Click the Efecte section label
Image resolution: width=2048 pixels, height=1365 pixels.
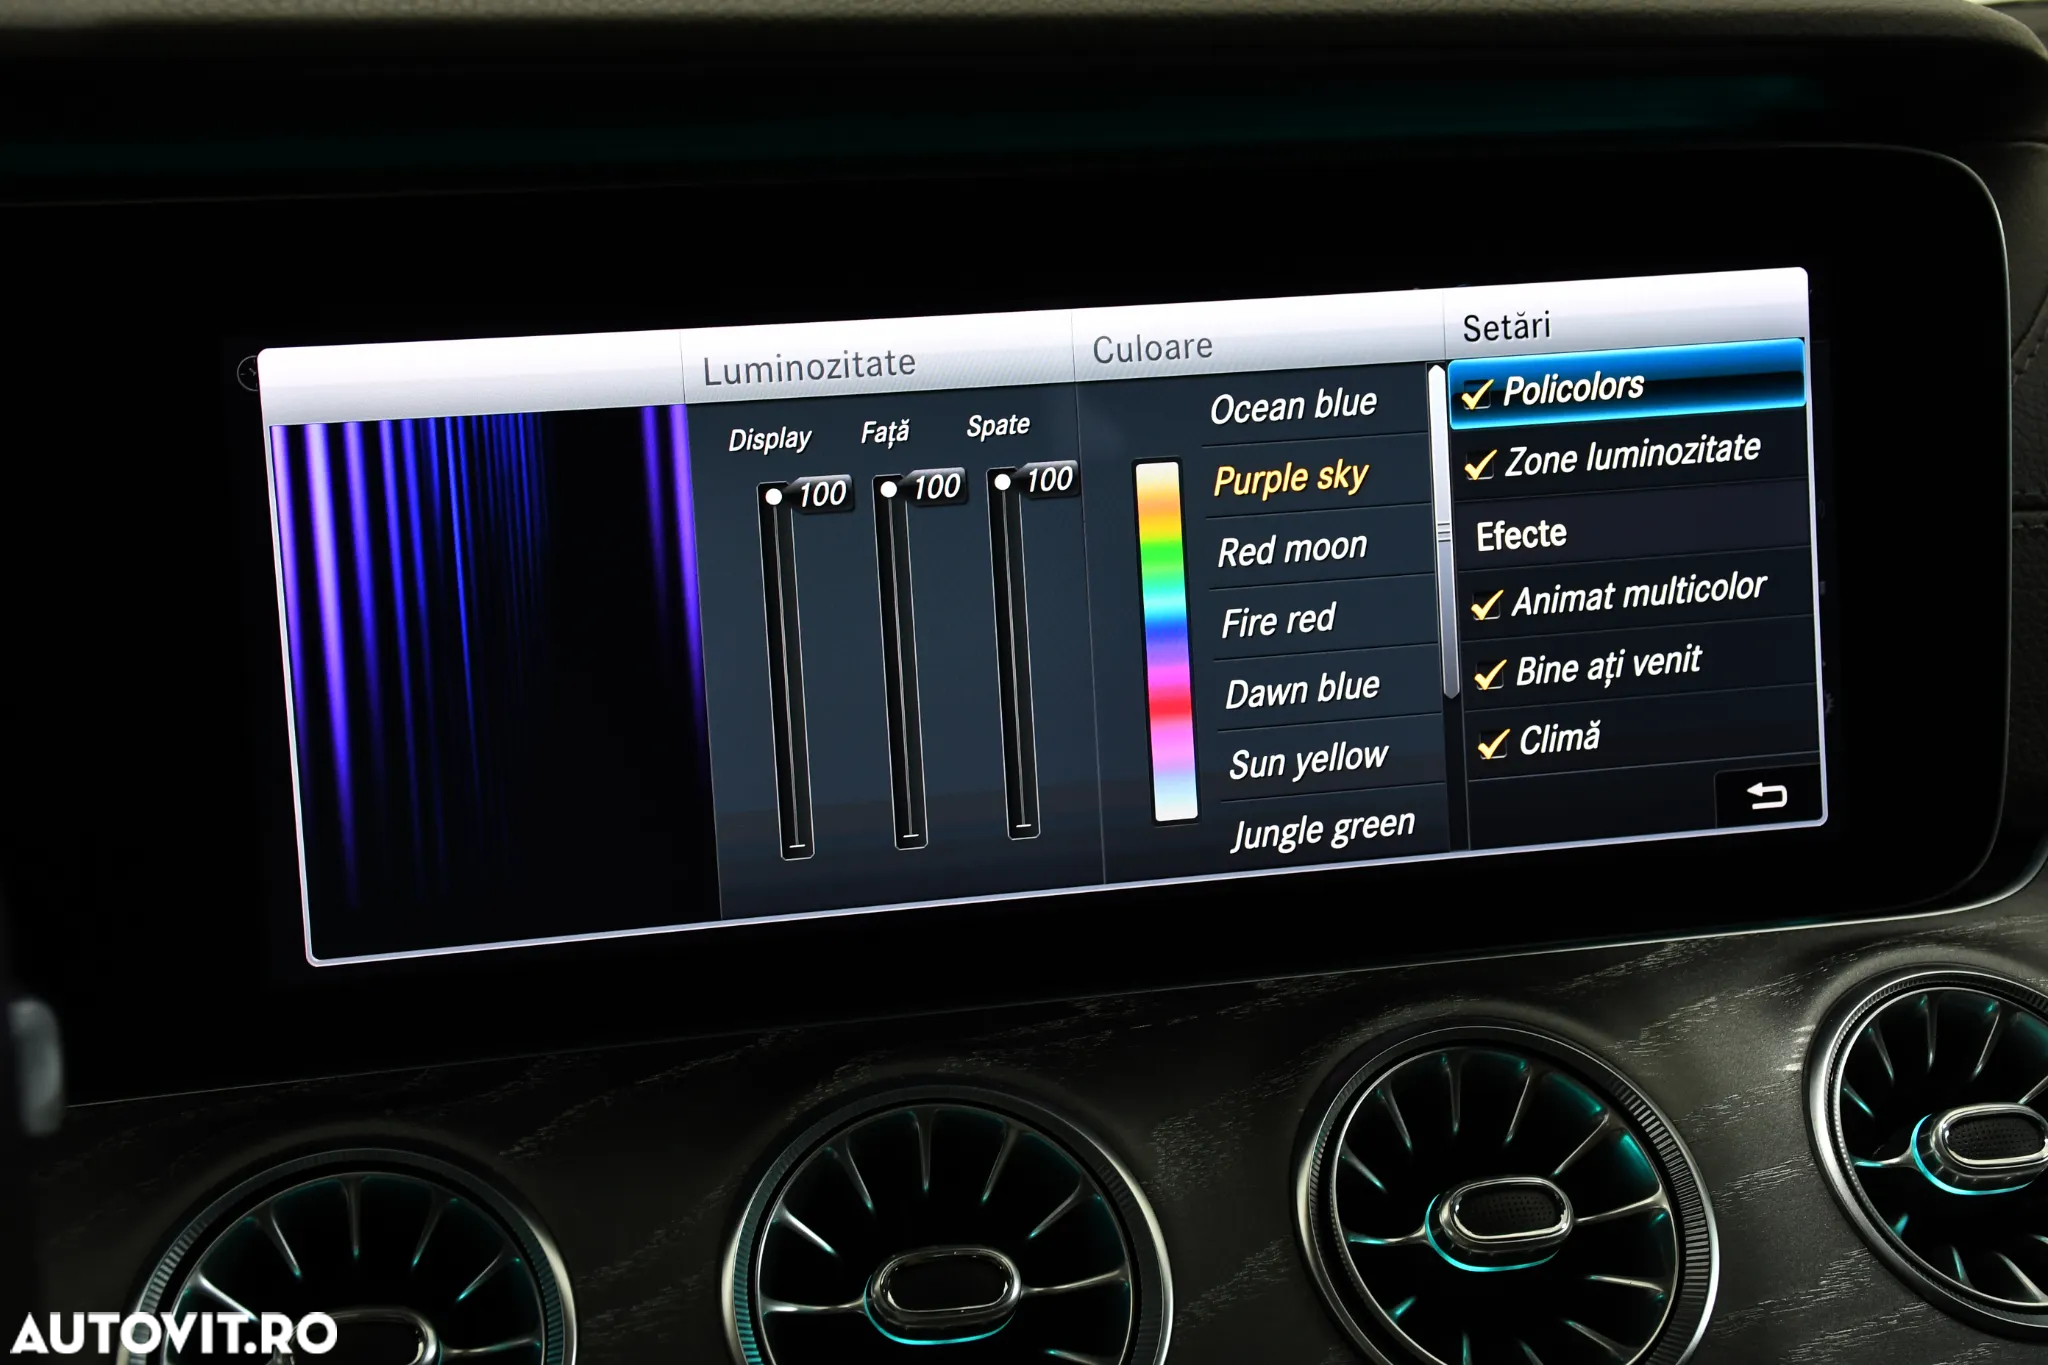[x=1521, y=534]
